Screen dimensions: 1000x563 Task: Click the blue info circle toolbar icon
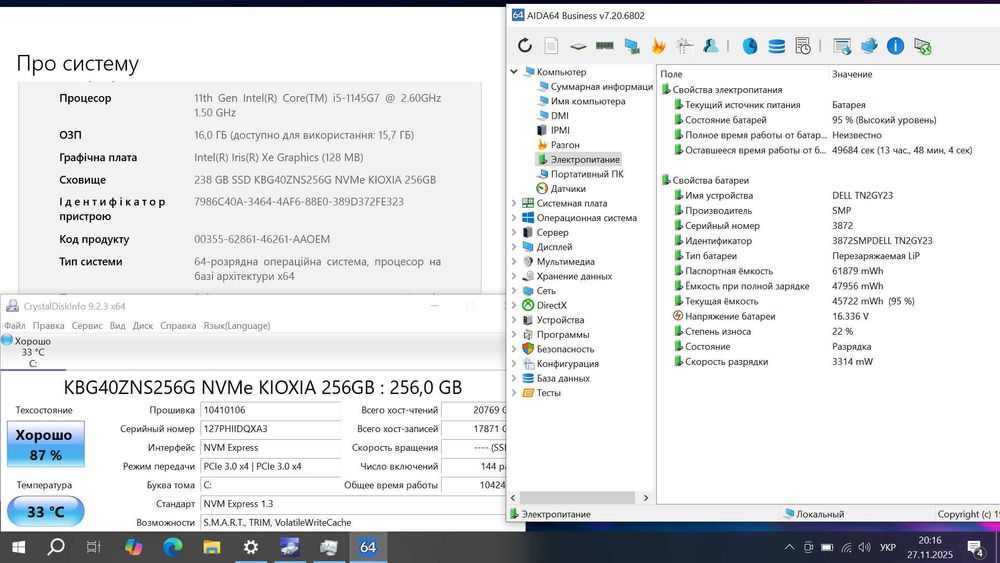[x=895, y=46]
